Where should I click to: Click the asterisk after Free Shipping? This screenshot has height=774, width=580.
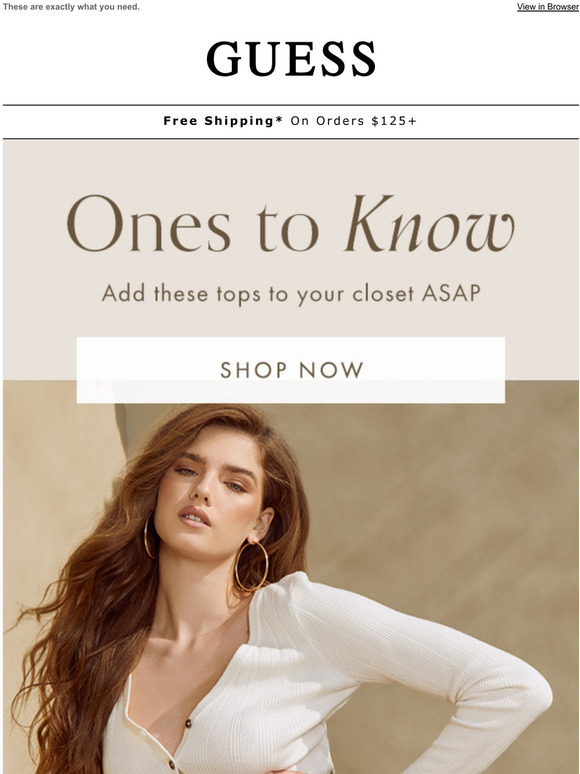coord(278,119)
